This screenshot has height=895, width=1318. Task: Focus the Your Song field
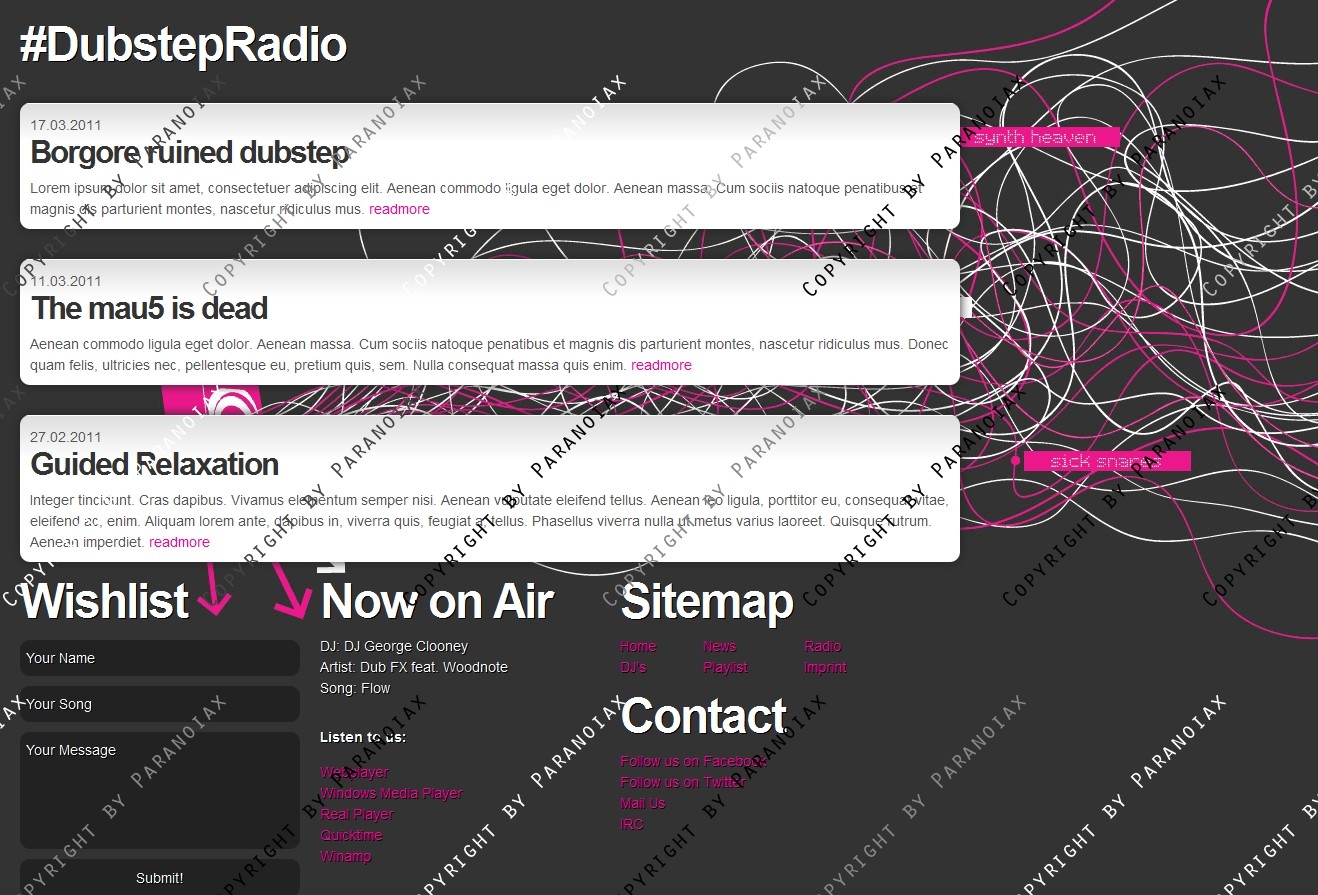pyautogui.click(x=160, y=704)
